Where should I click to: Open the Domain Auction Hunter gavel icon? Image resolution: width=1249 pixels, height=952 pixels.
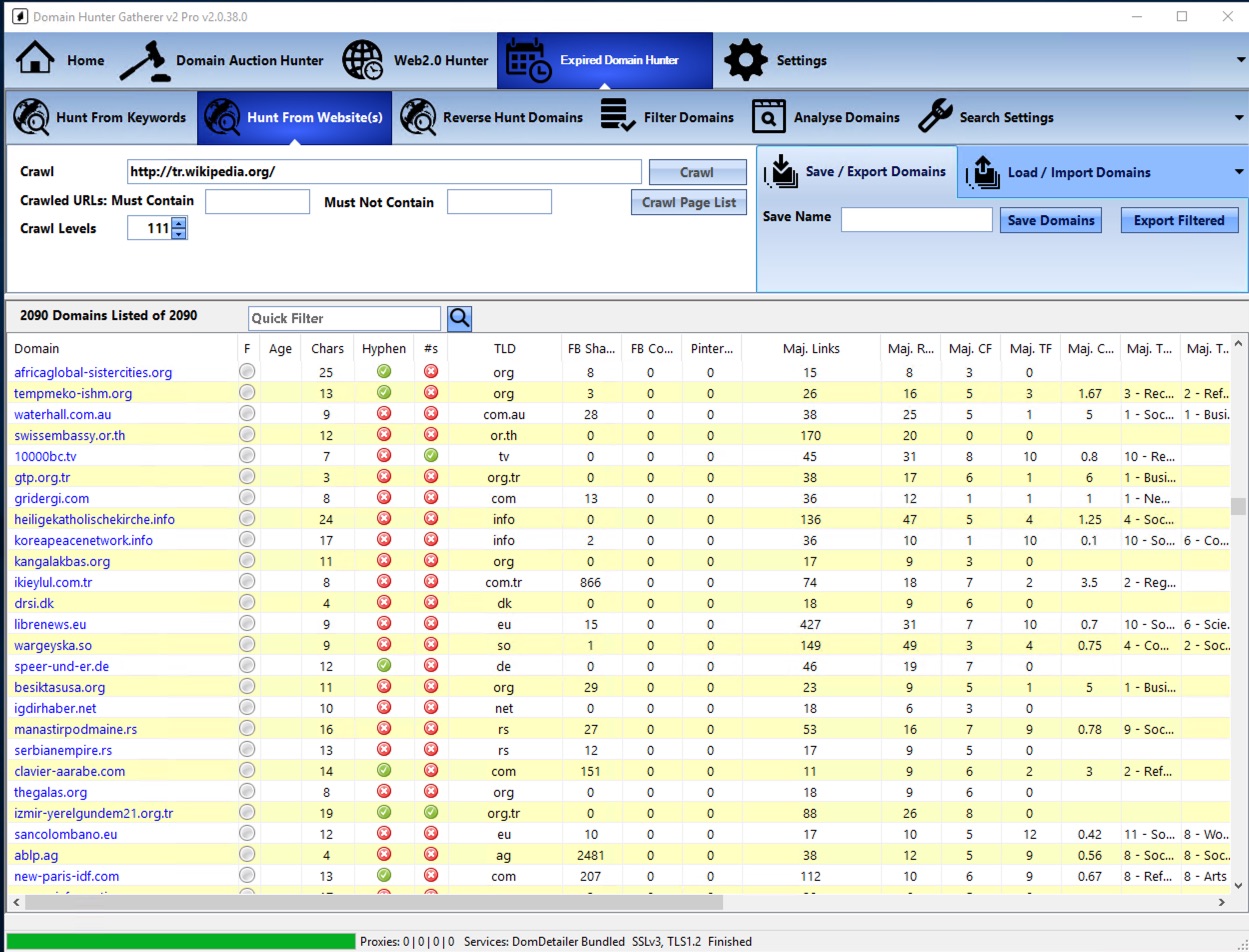tap(146, 60)
